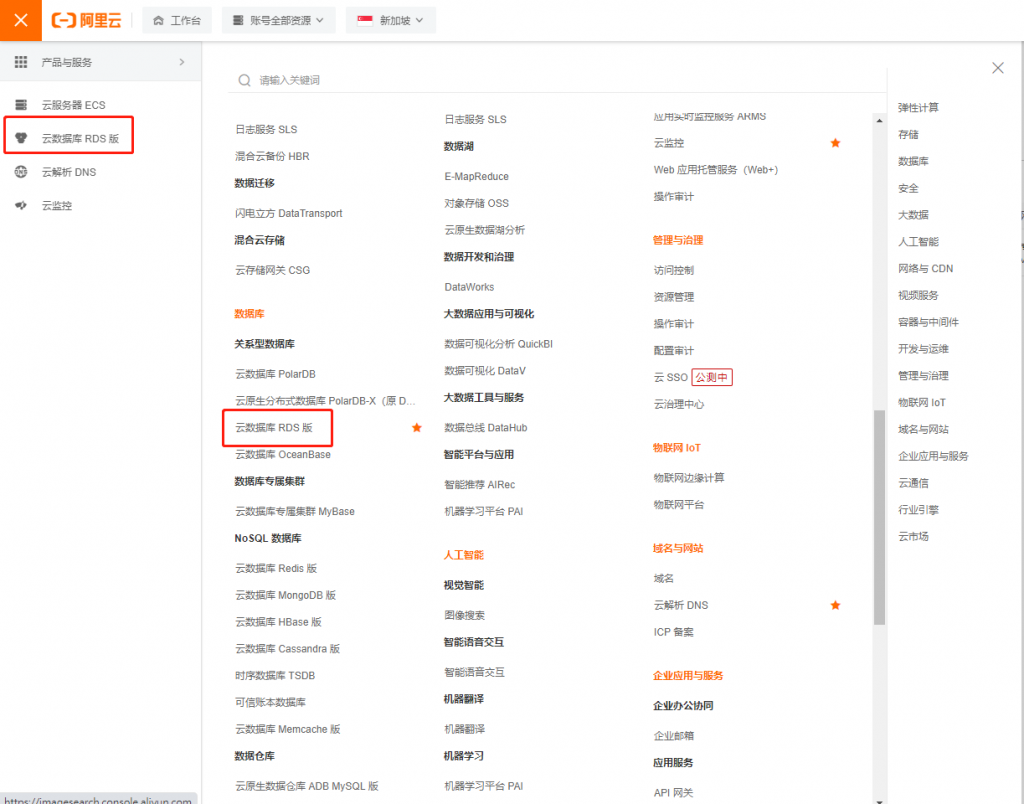
Task: Open 云数据库 Redis 版
Action: pos(276,568)
